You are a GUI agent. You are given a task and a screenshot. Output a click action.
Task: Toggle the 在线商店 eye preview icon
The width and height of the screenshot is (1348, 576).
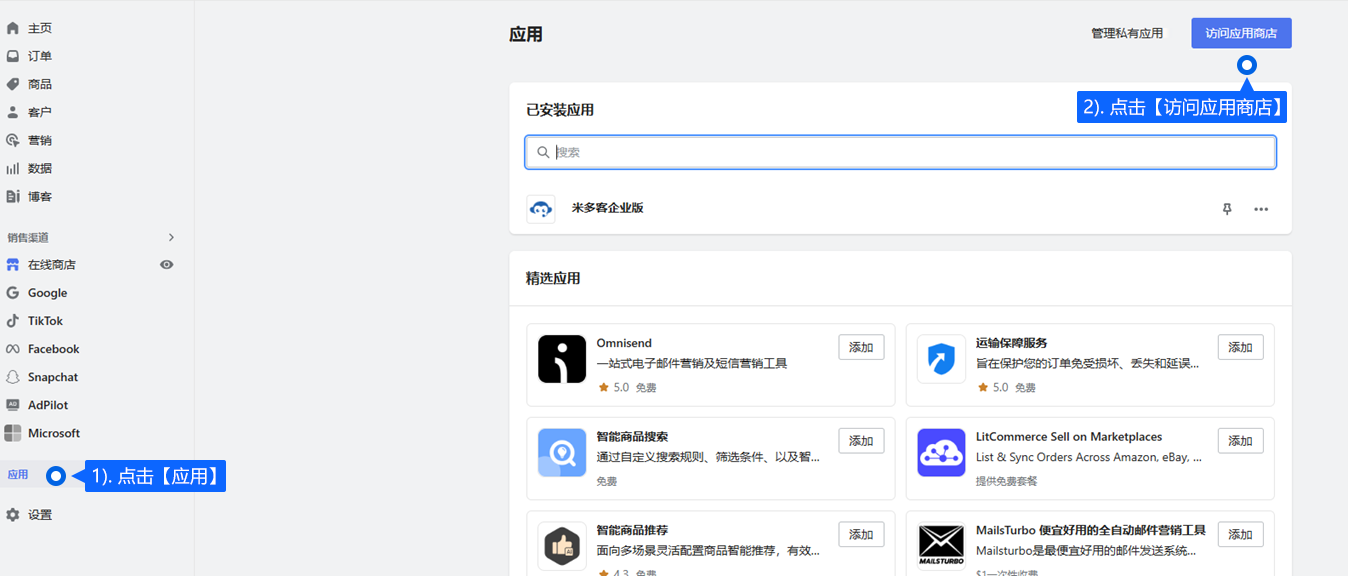[167, 265]
